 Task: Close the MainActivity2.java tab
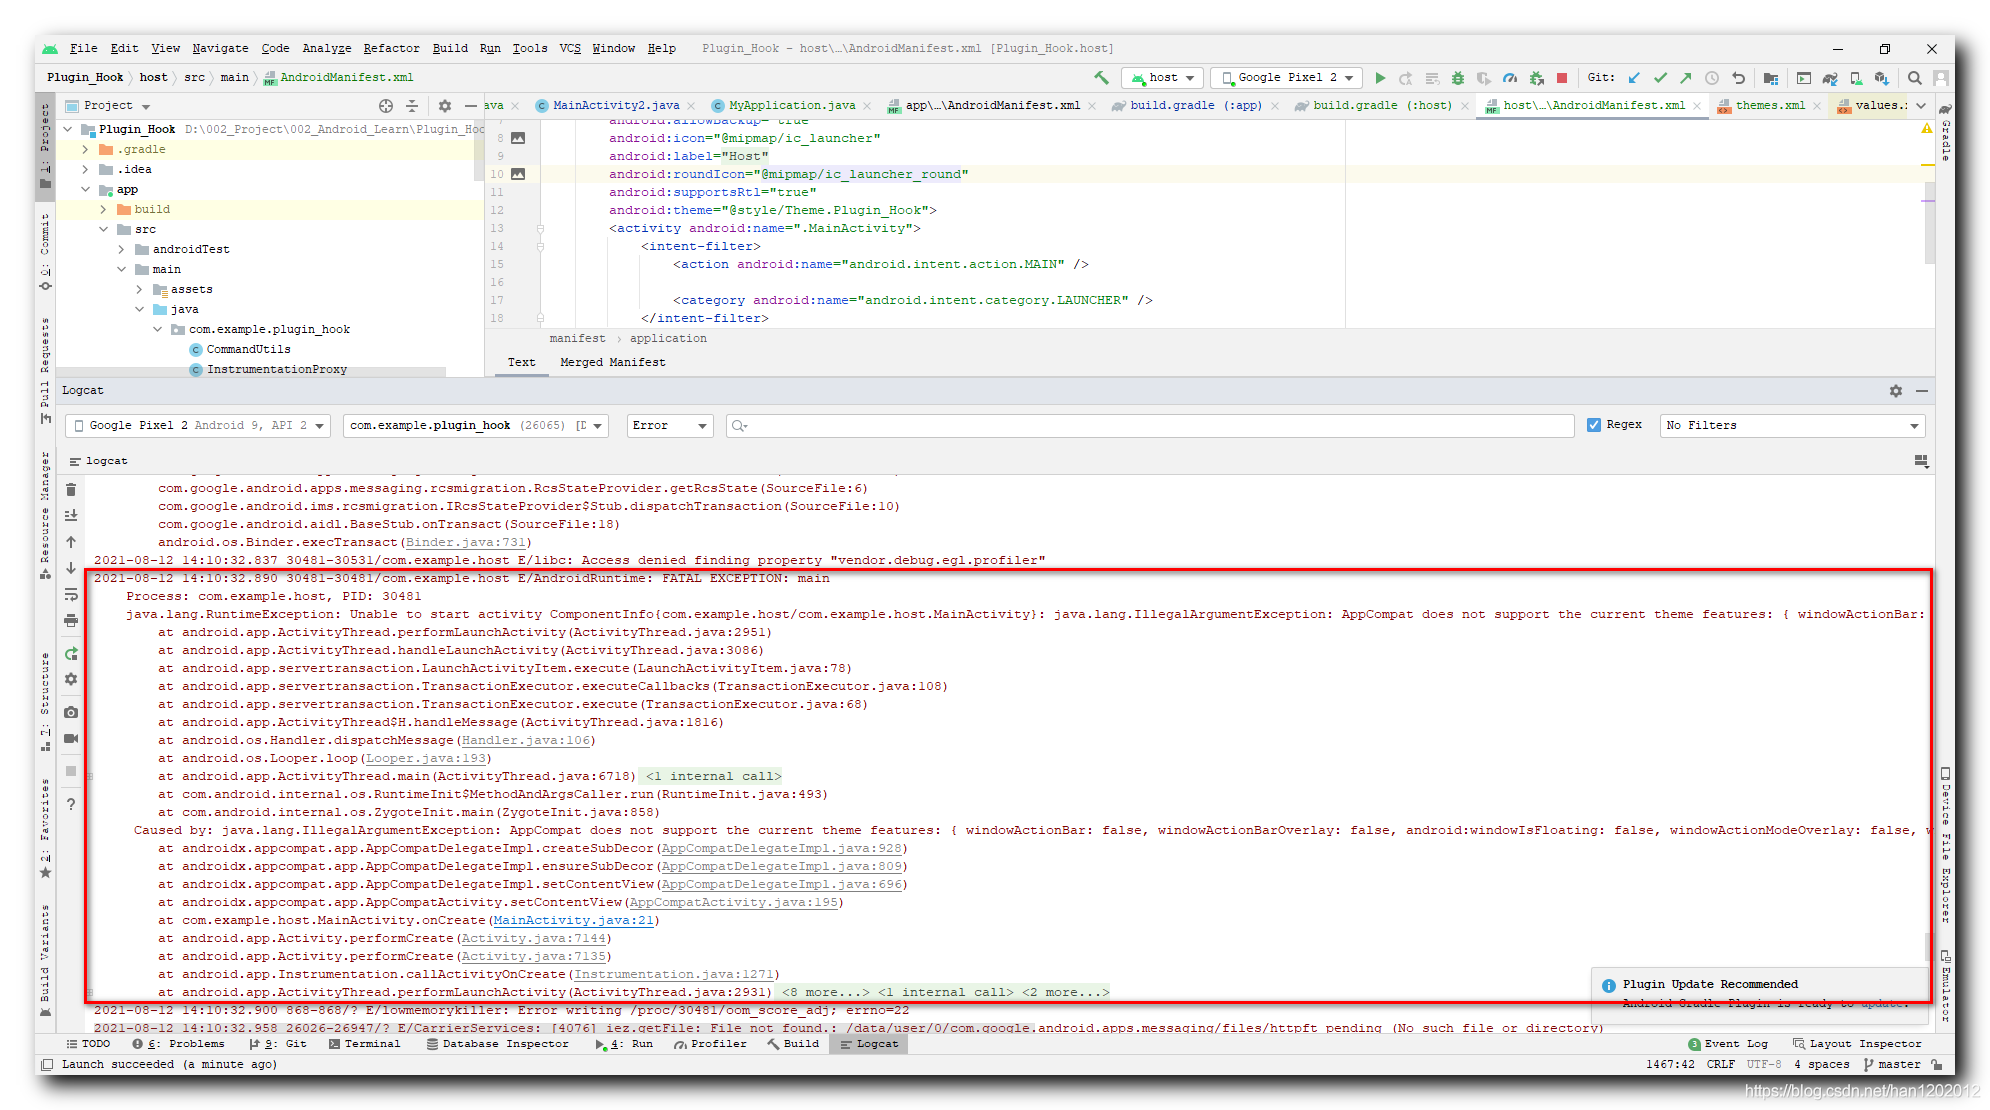[691, 106]
